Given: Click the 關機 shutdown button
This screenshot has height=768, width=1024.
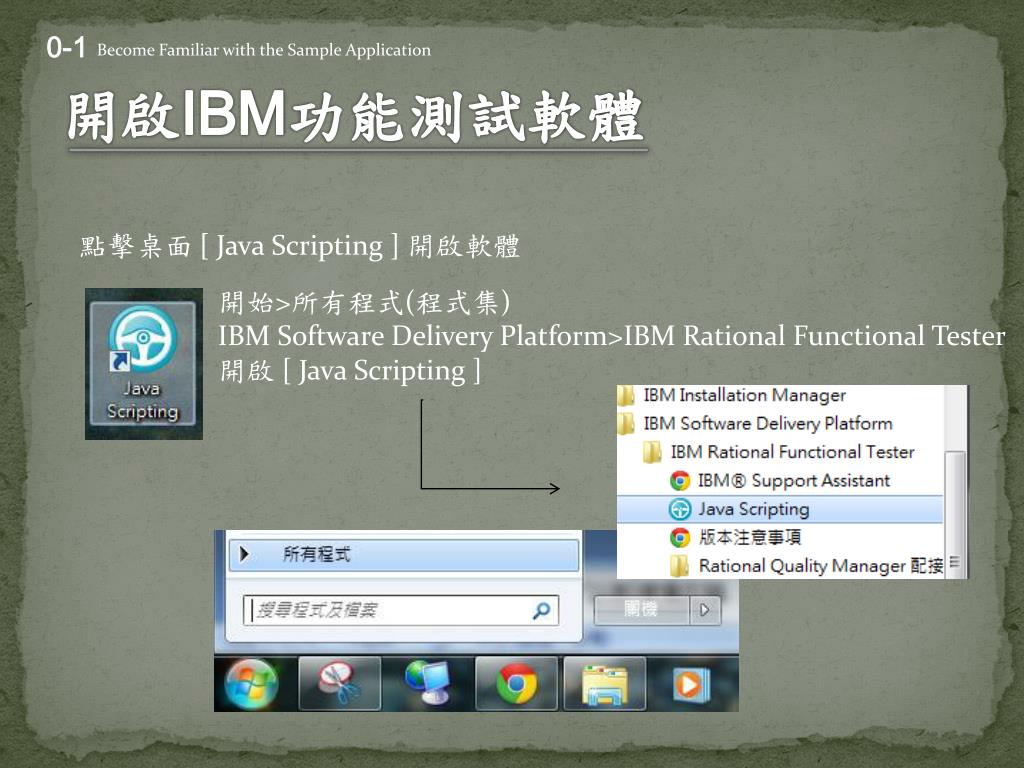Looking at the screenshot, I should [641, 610].
